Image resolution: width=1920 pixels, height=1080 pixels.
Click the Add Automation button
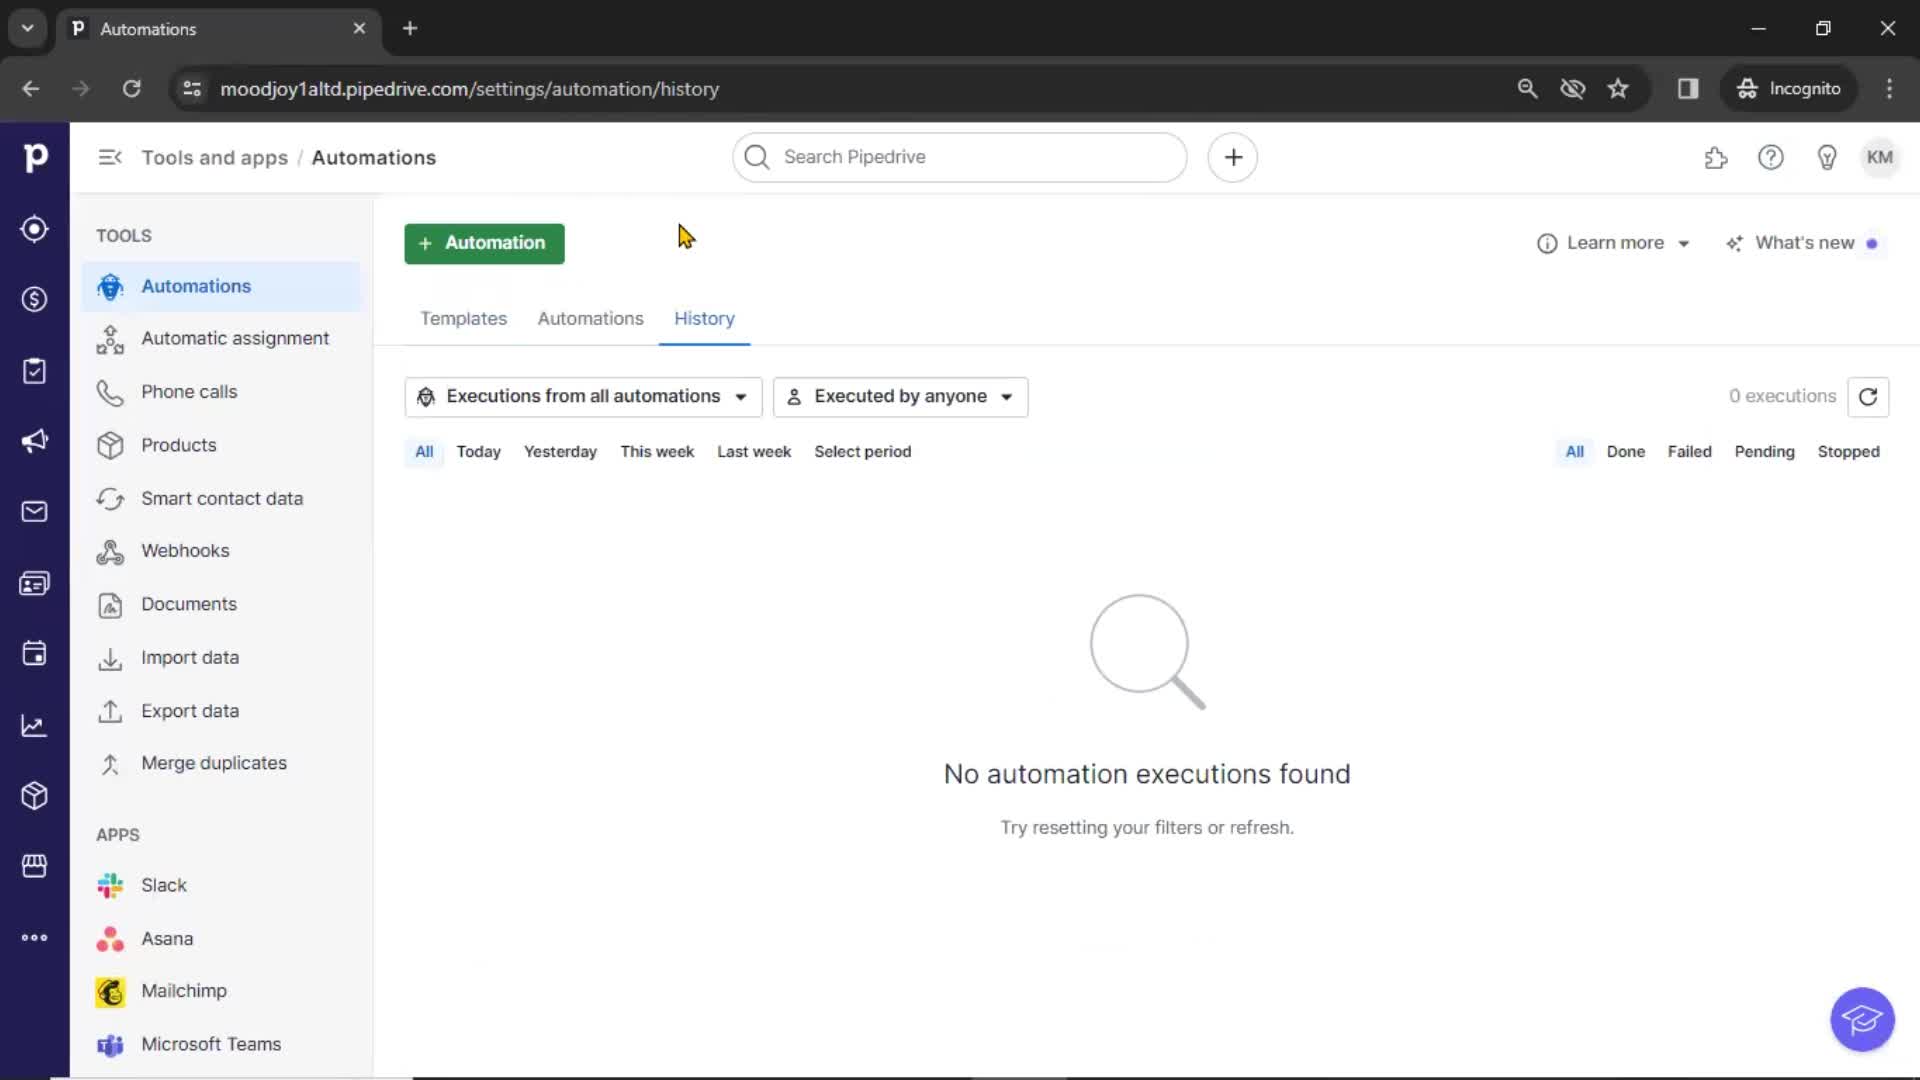[484, 243]
